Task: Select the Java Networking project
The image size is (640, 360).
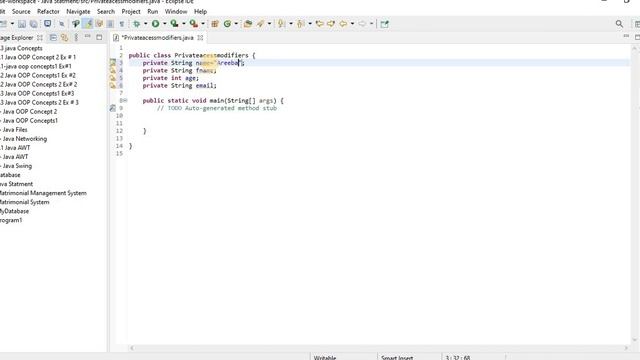Action: coord(24,139)
